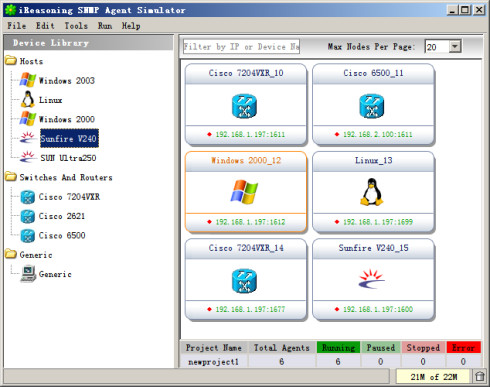
Task: Click status dot beside 192.168.2.100:1611
Action: [337, 134]
